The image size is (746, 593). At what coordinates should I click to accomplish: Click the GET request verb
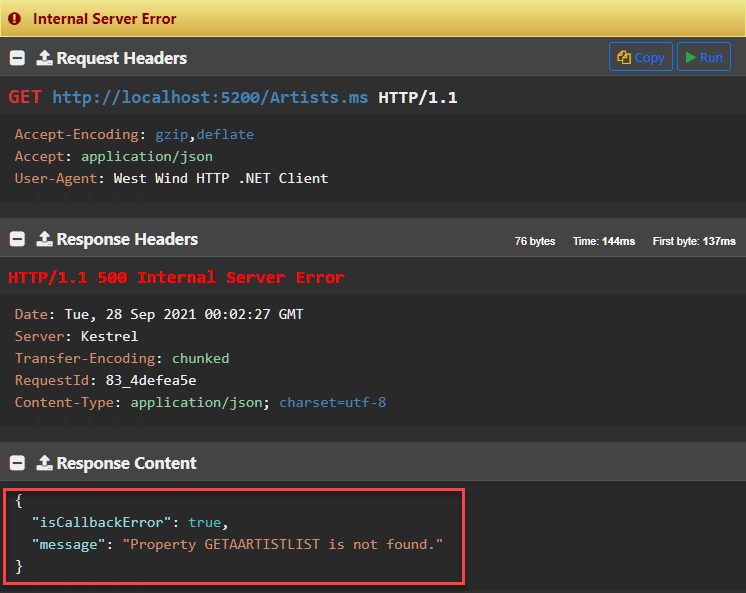[x=26, y=97]
